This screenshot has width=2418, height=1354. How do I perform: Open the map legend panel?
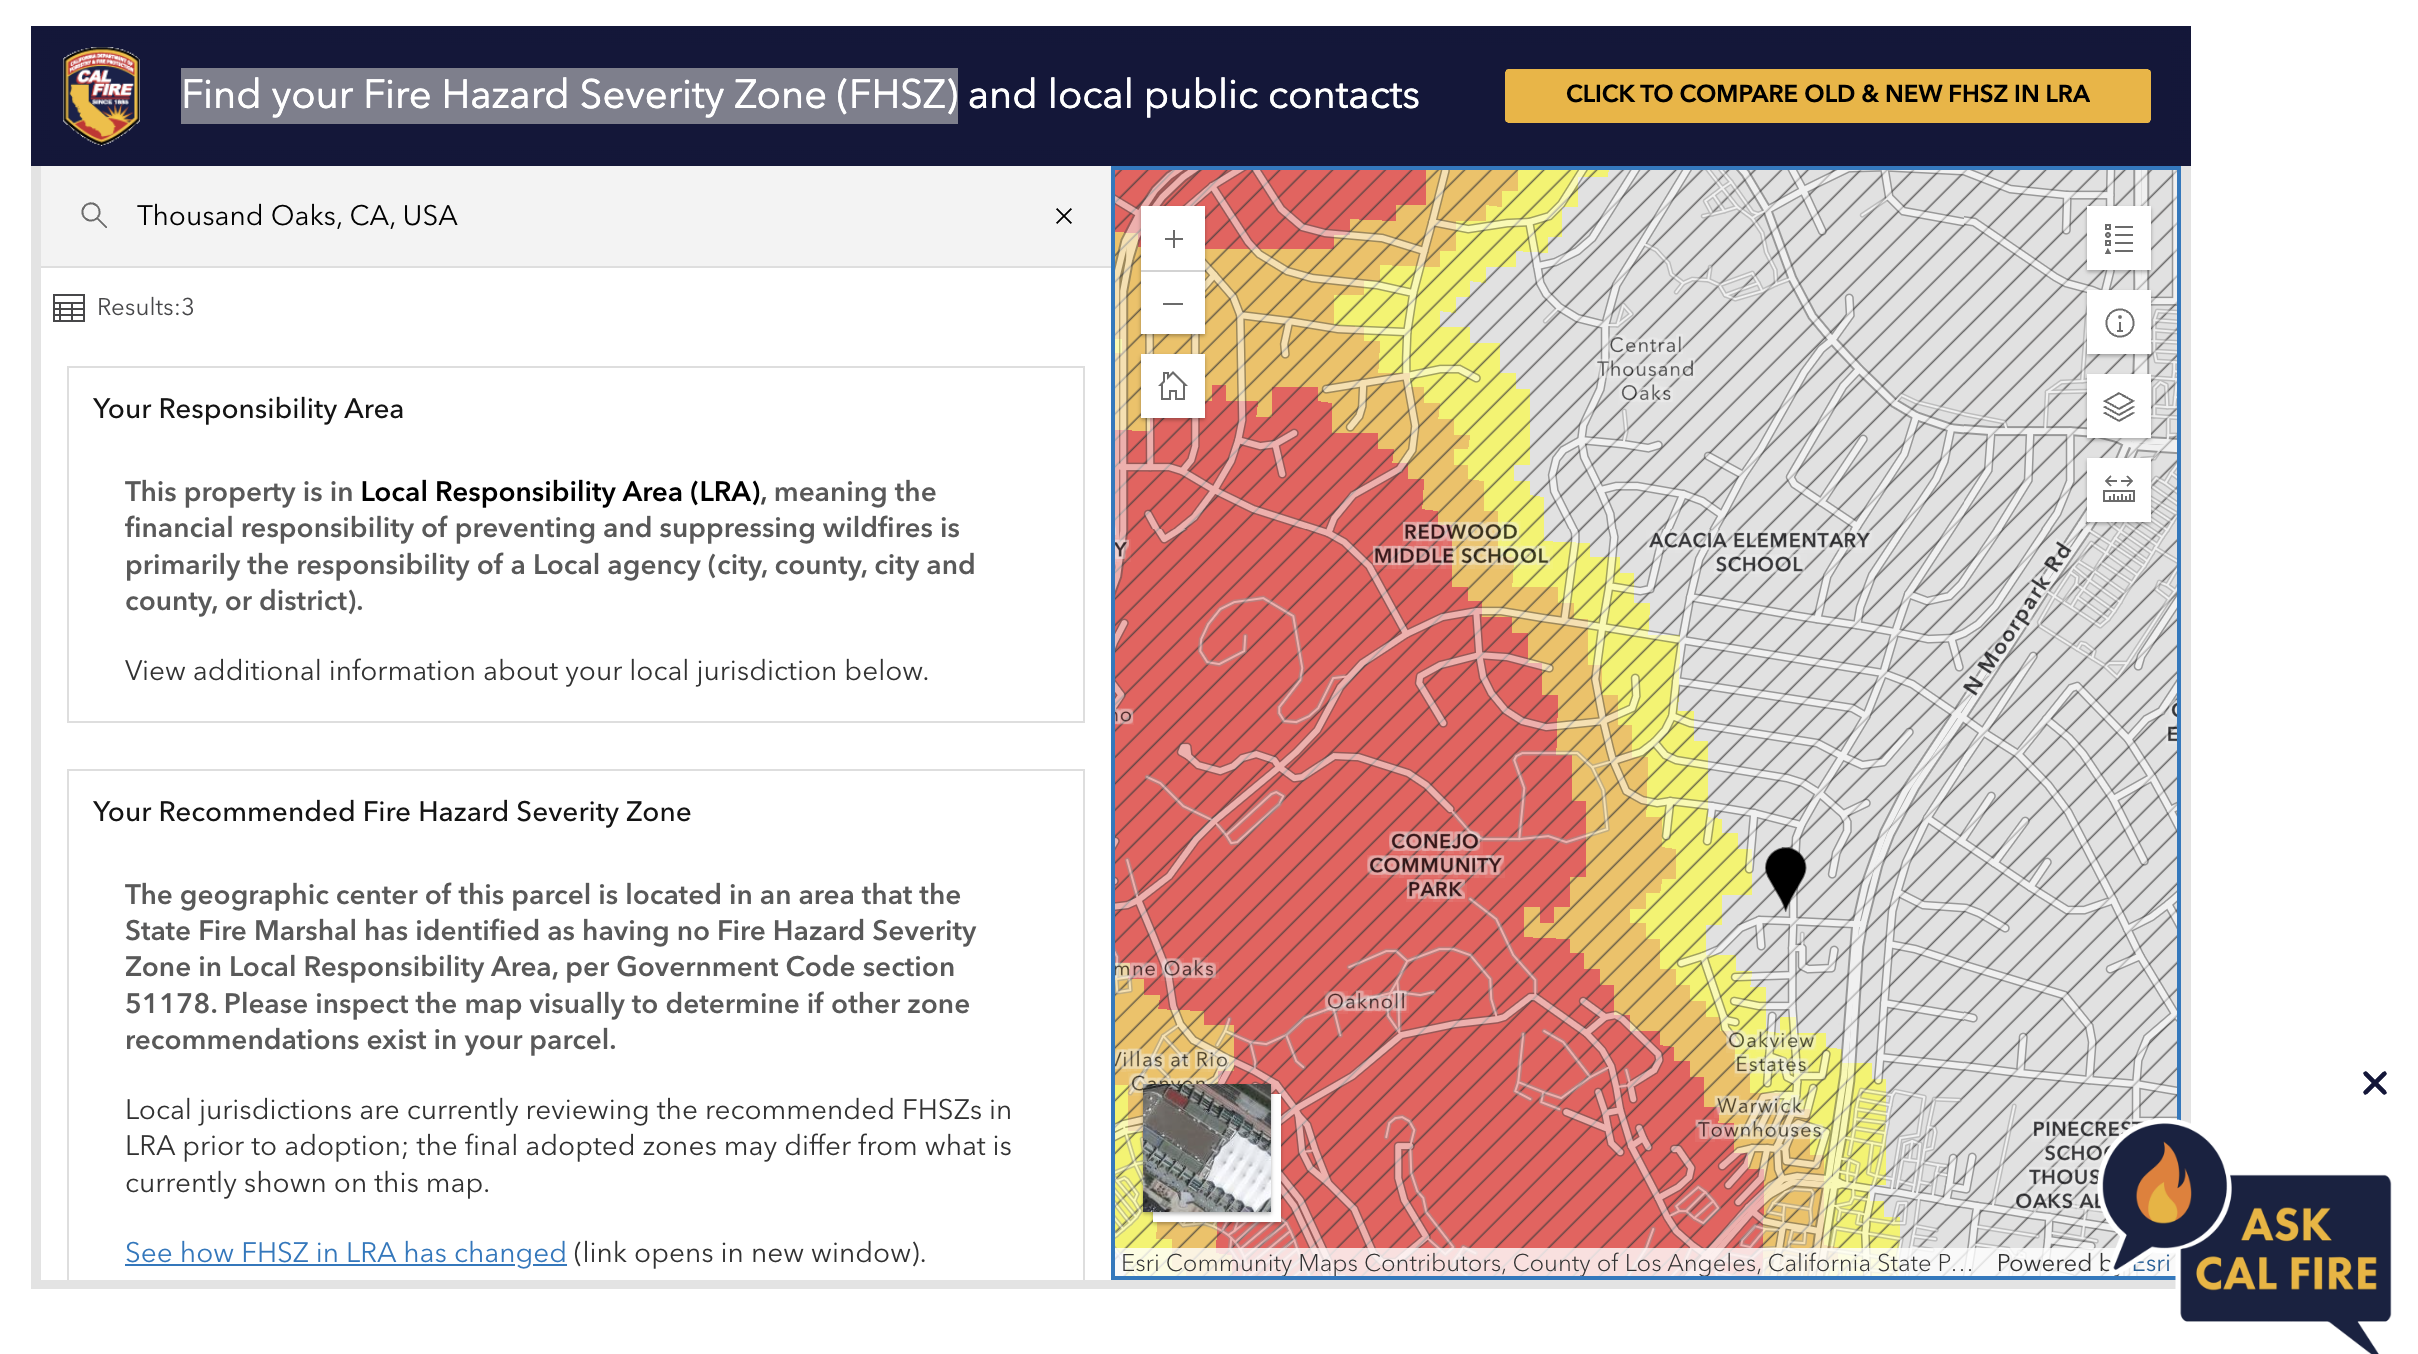(2118, 237)
